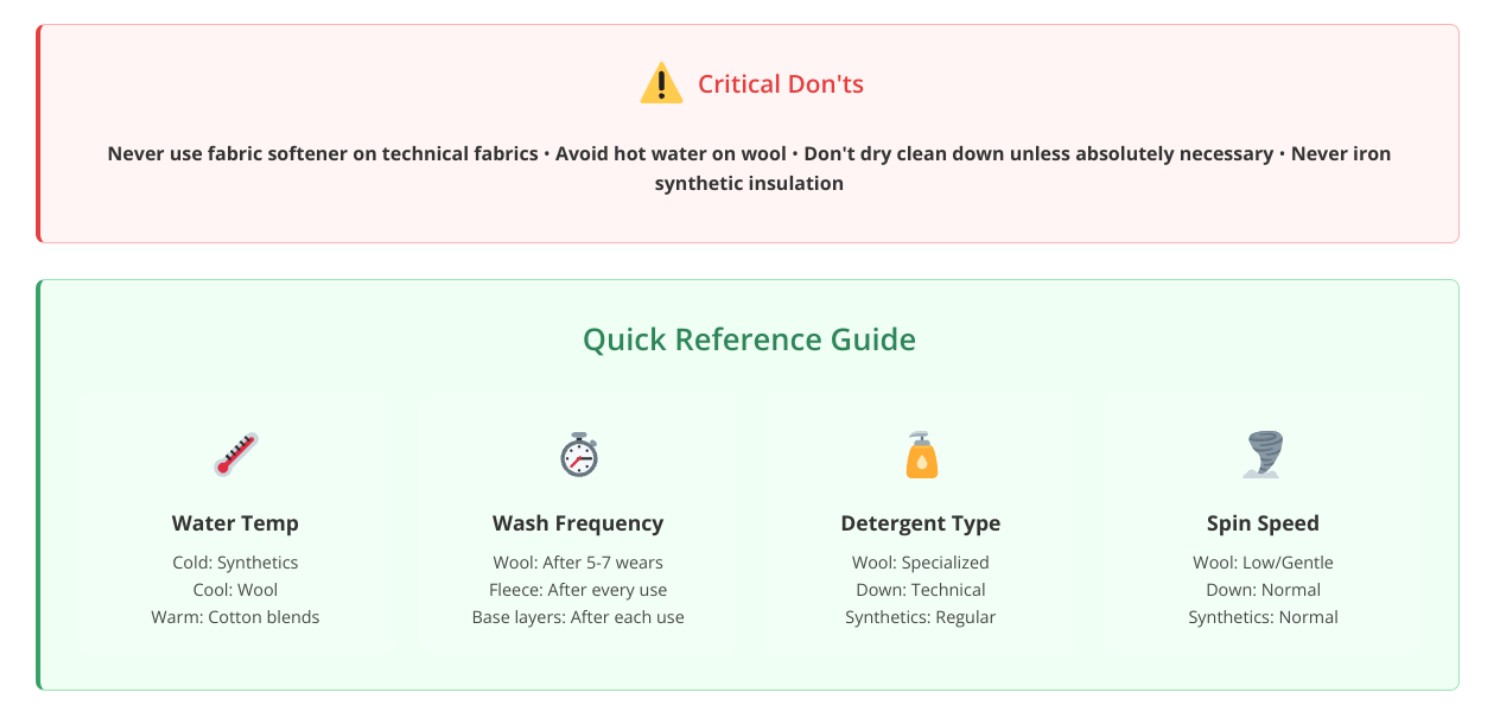The height and width of the screenshot is (713, 1498).
Task: Click the red thermometer icon
Action: click(x=235, y=455)
